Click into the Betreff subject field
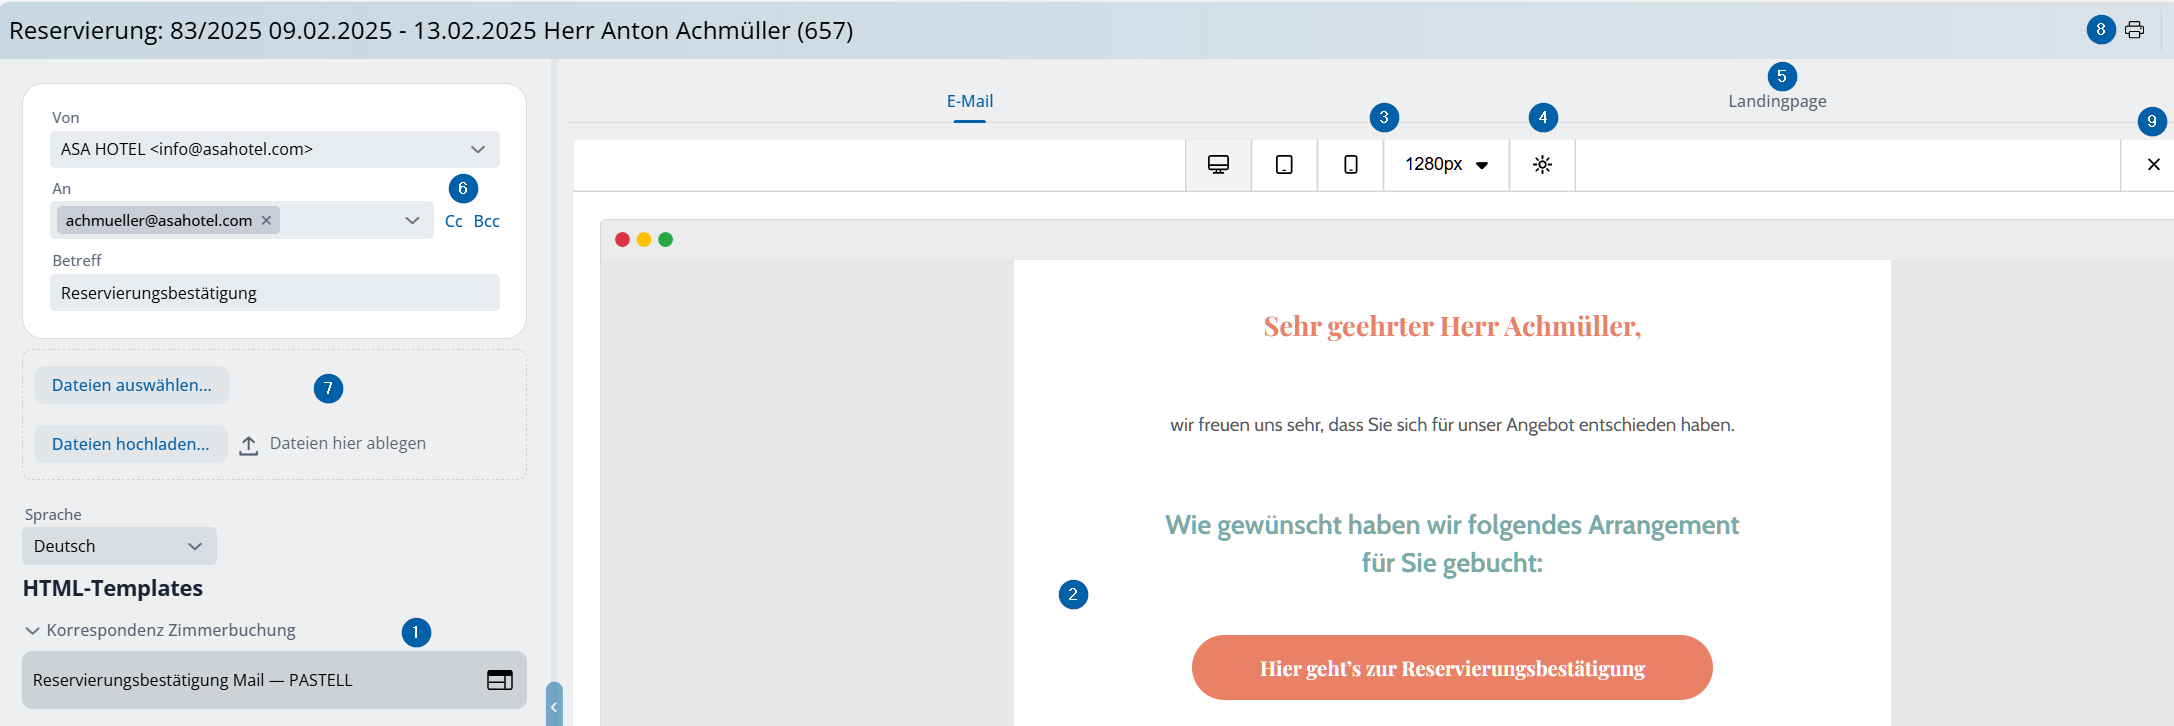Image resolution: width=2174 pixels, height=726 pixels. [x=274, y=293]
